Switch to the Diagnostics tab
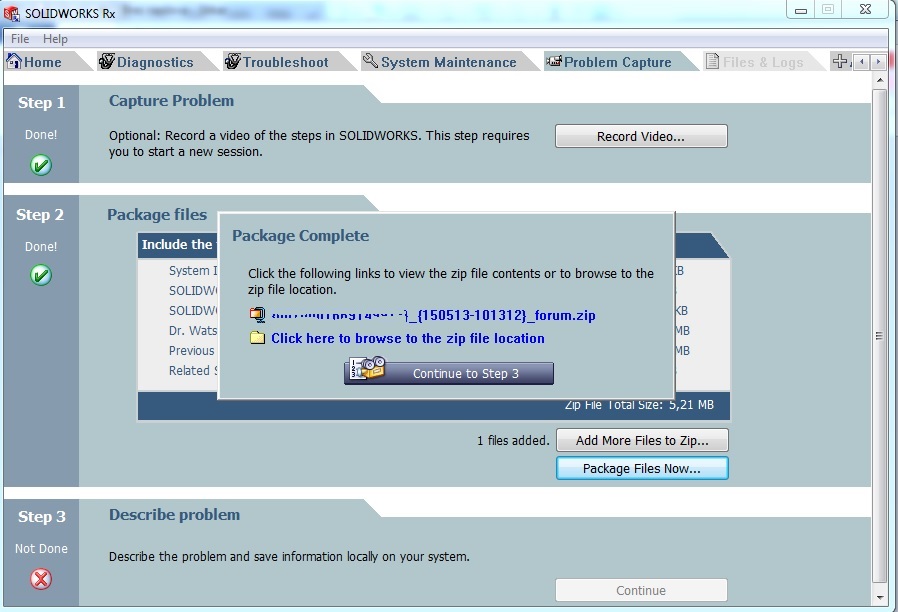This screenshot has width=898, height=612. (146, 62)
